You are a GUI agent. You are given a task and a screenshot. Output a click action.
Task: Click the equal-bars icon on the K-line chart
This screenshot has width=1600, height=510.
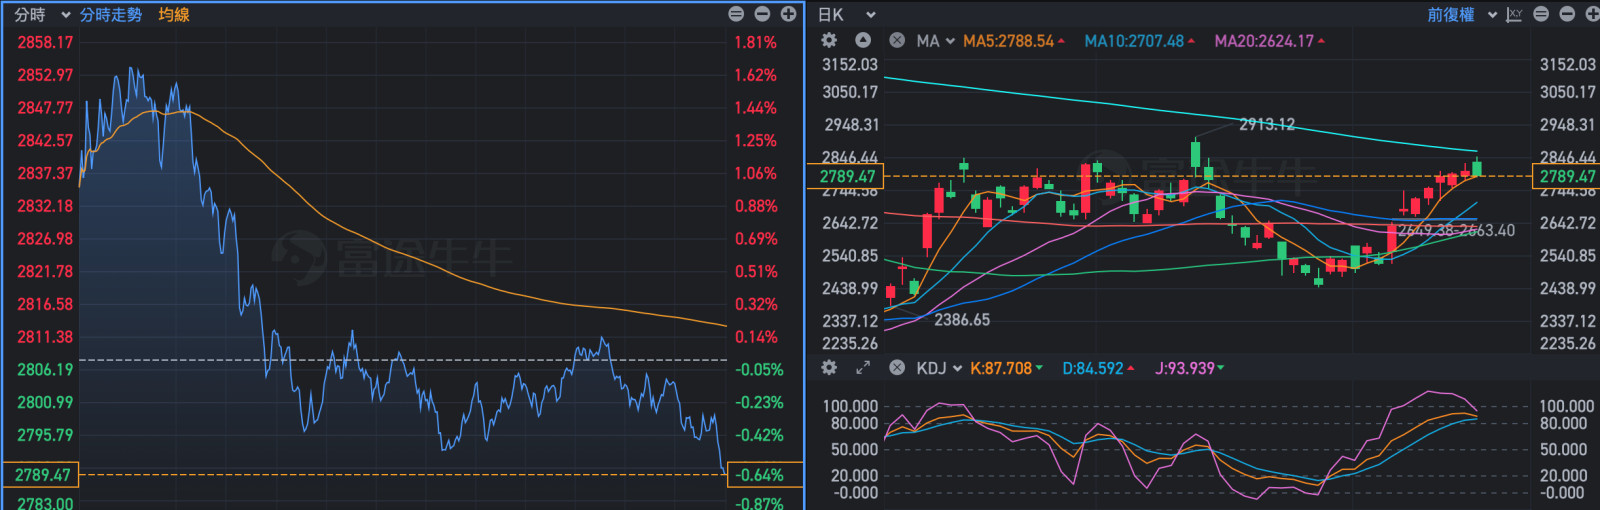pos(1541,14)
